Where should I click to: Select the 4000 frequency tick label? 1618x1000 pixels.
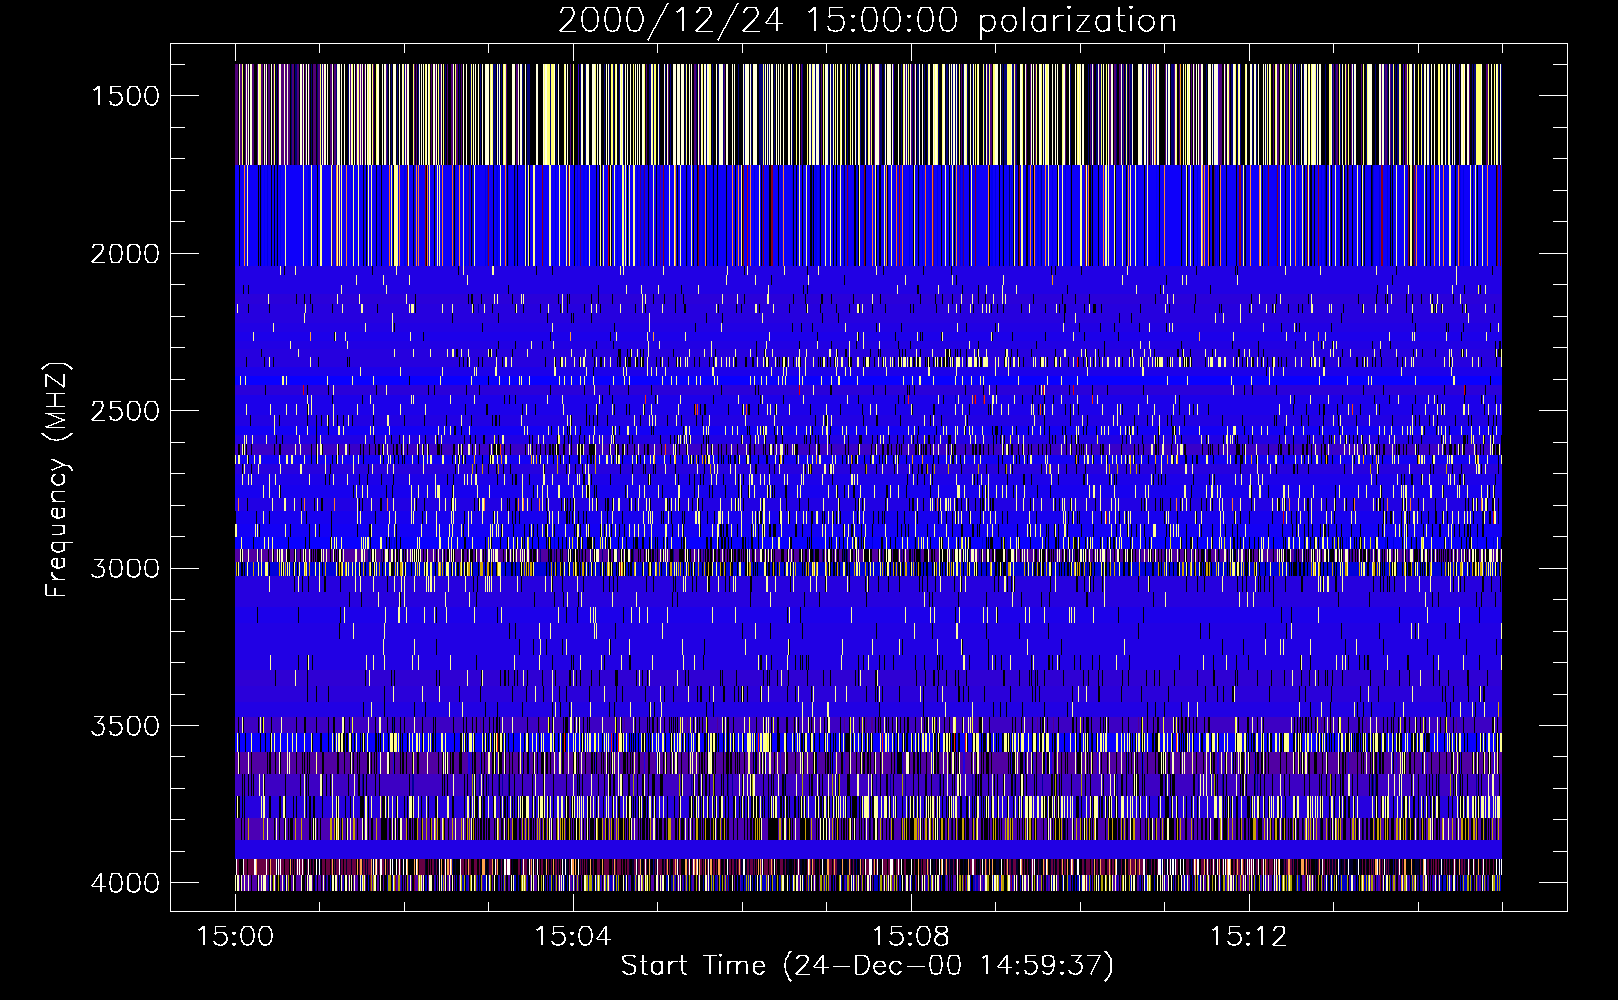pyautogui.click(x=125, y=883)
